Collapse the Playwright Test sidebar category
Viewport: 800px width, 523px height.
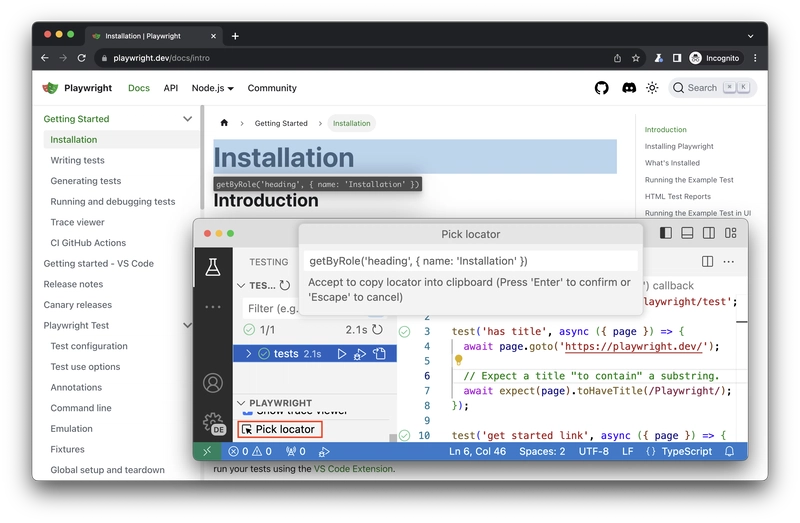pyautogui.click(x=187, y=326)
